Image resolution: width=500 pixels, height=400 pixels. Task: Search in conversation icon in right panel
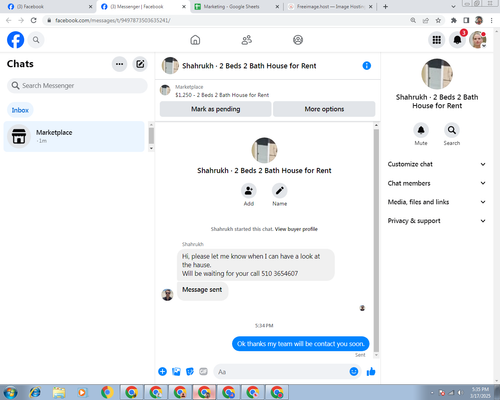(452, 130)
